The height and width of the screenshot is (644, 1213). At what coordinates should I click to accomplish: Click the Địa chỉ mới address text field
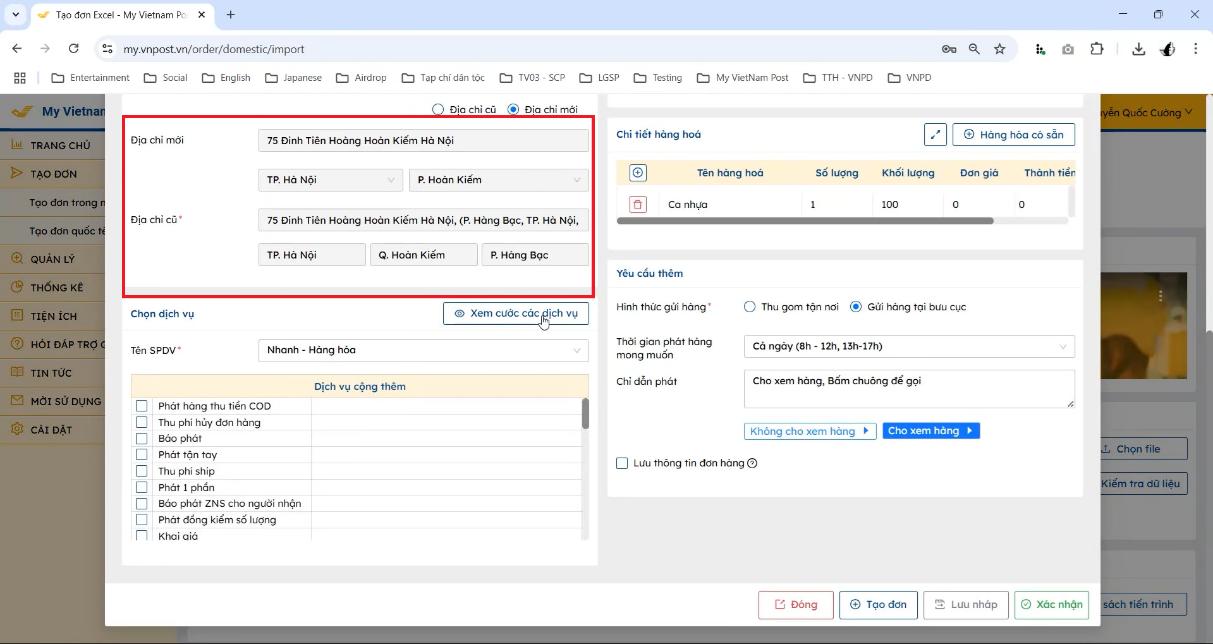[423, 140]
